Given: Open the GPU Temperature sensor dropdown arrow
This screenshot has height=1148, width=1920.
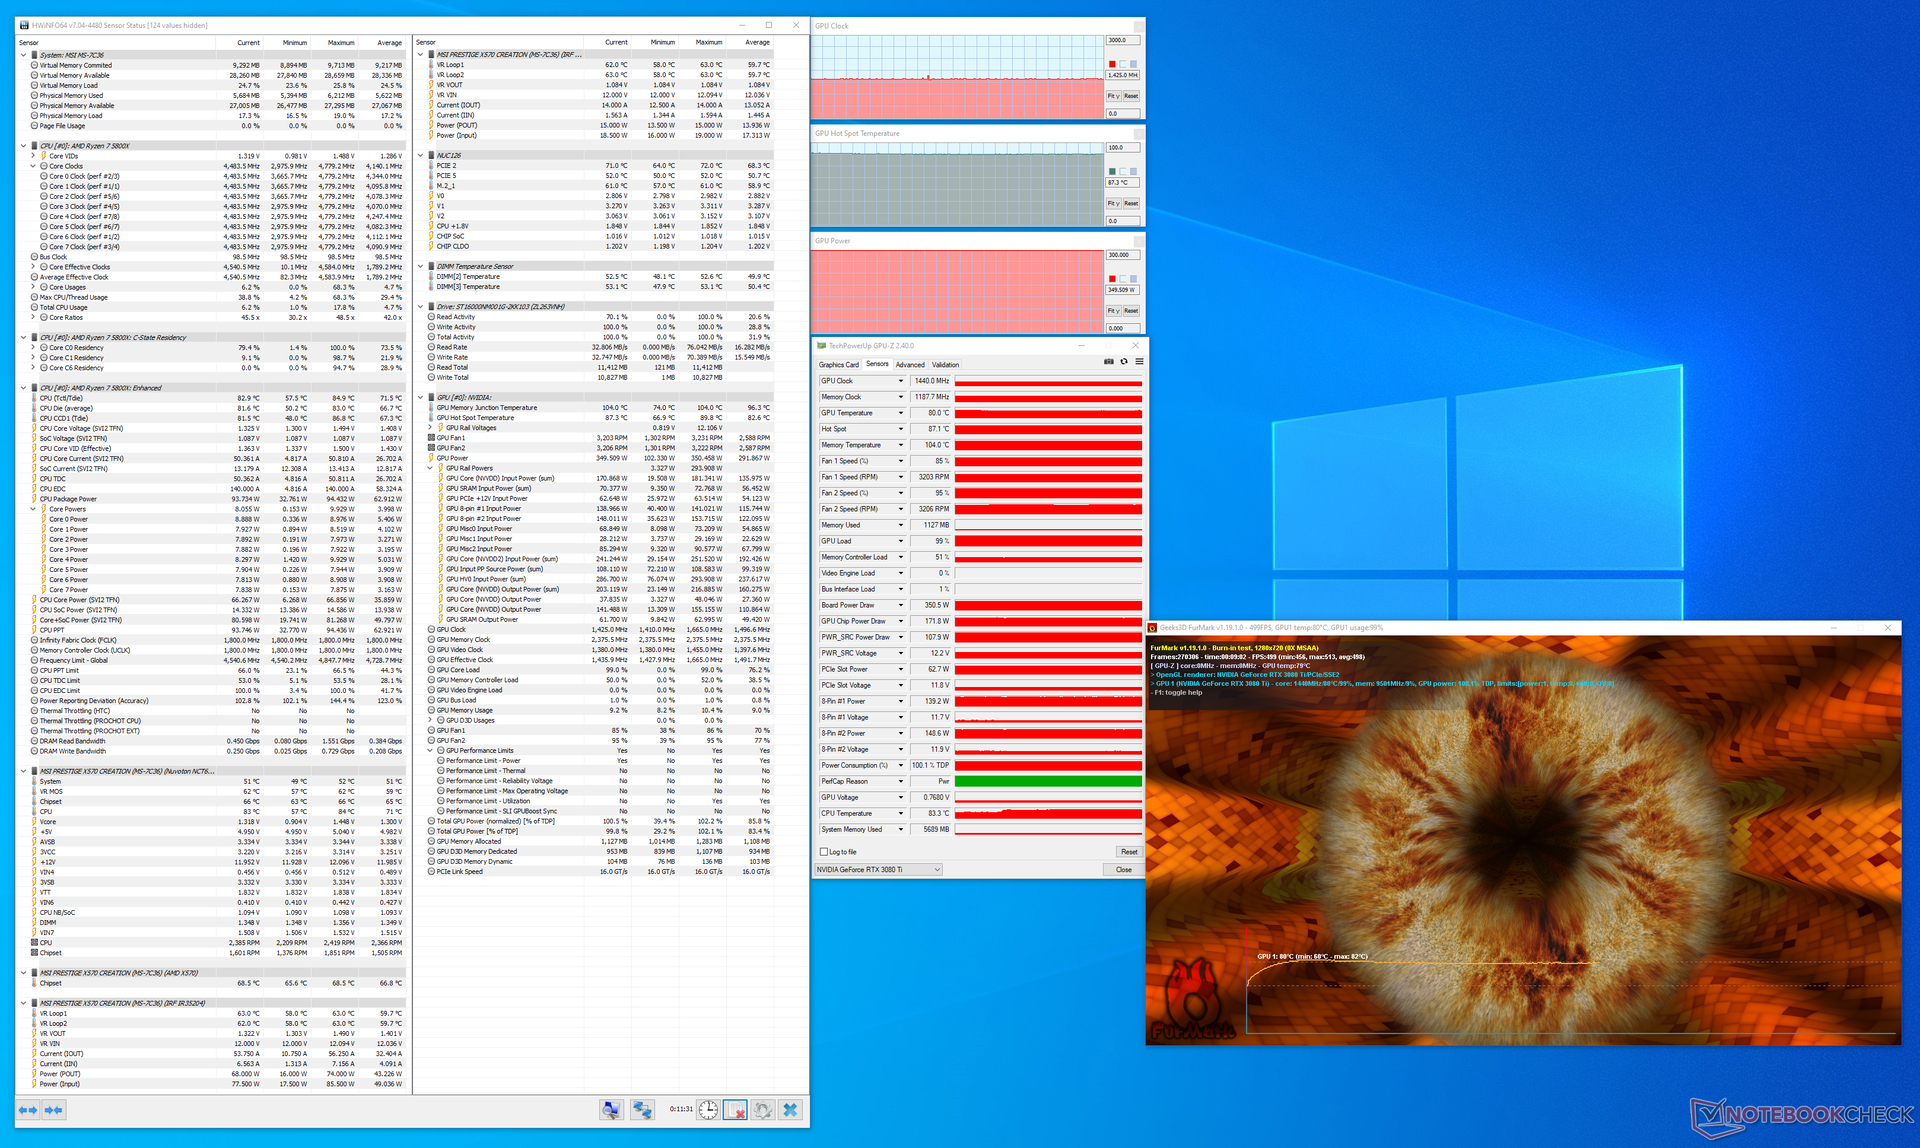Looking at the screenshot, I should (x=900, y=413).
